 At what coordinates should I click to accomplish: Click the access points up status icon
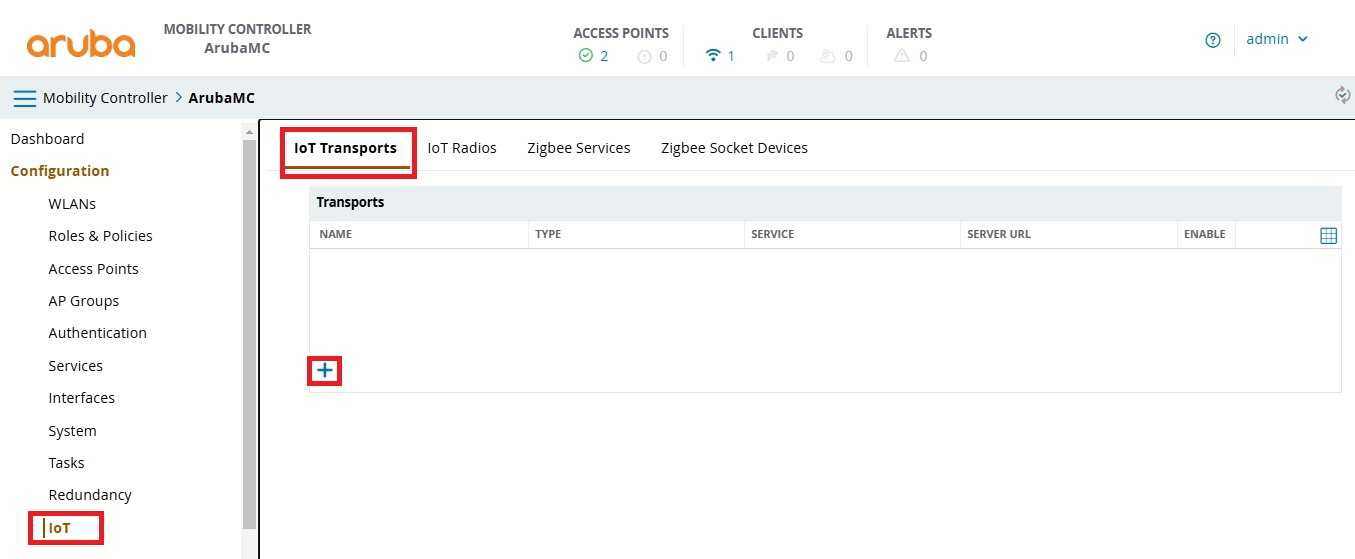586,56
